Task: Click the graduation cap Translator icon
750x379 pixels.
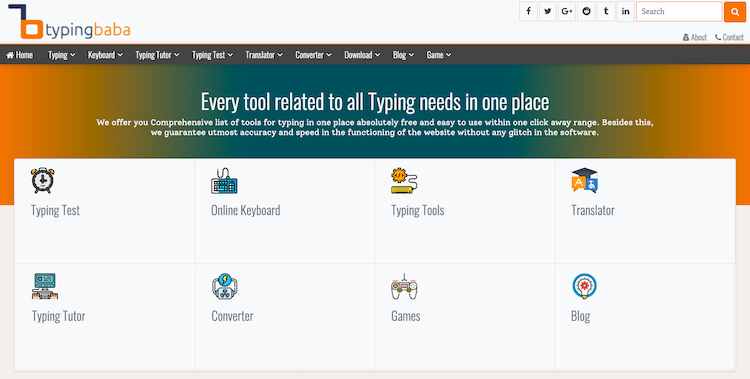Action: [x=585, y=180]
